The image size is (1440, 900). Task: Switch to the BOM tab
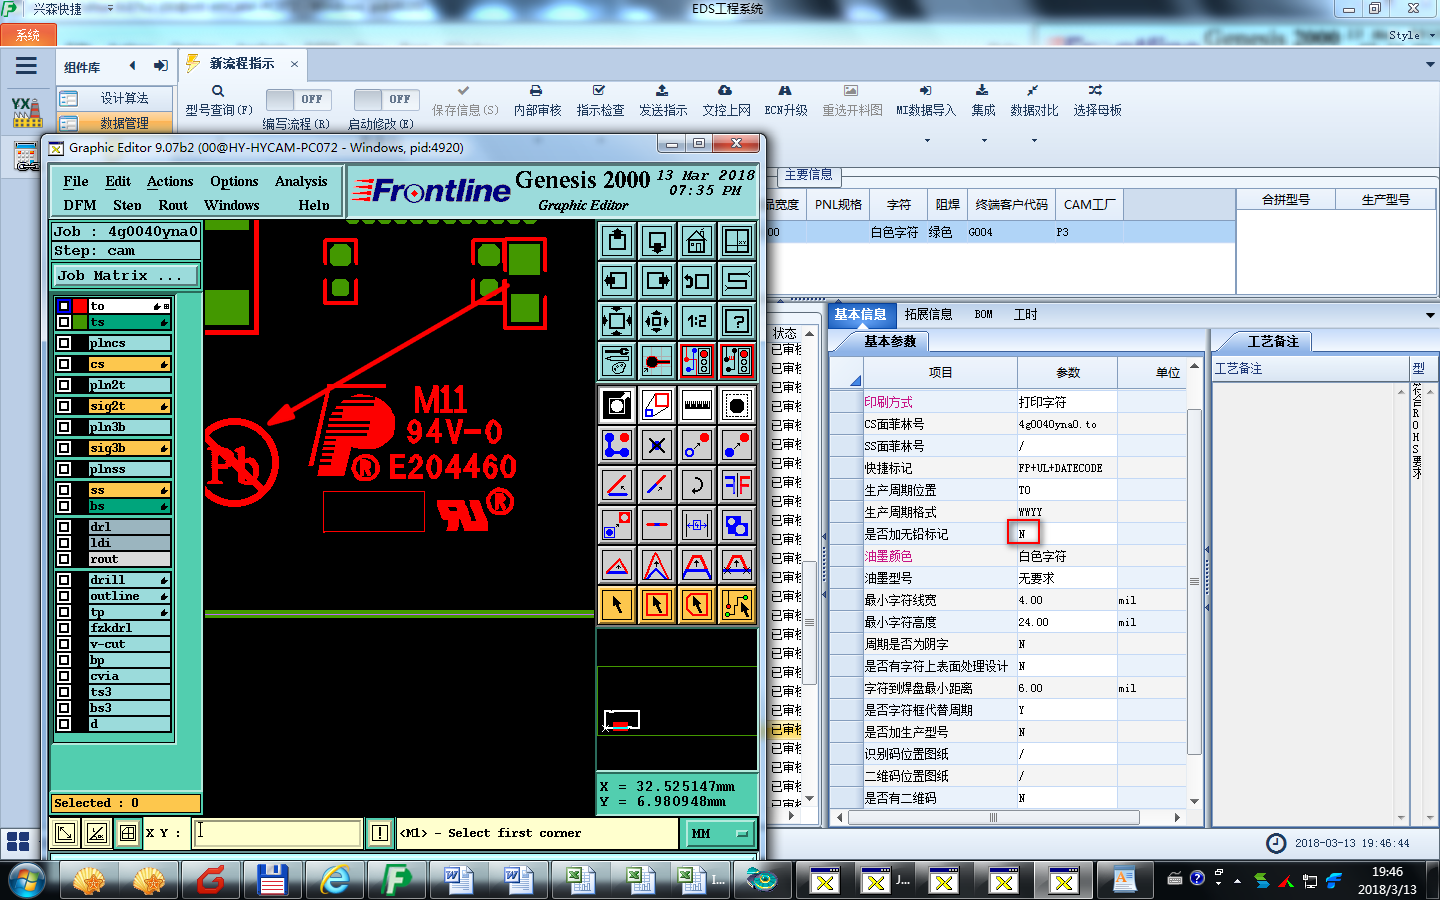(984, 314)
